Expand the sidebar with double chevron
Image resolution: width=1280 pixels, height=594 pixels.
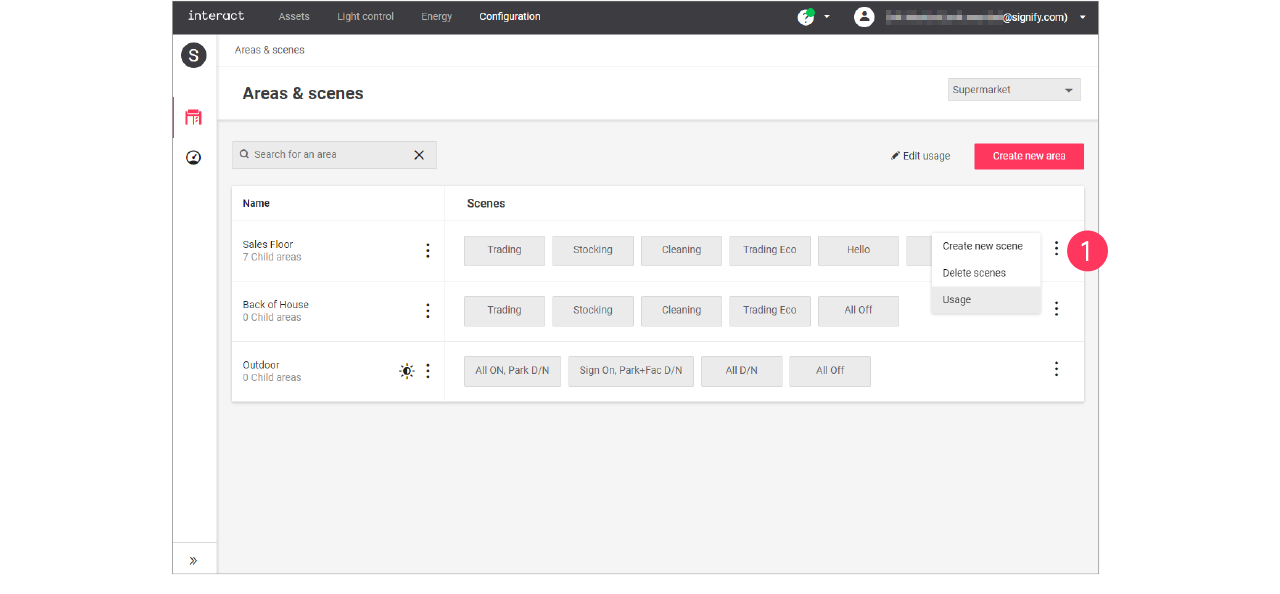[194, 561]
